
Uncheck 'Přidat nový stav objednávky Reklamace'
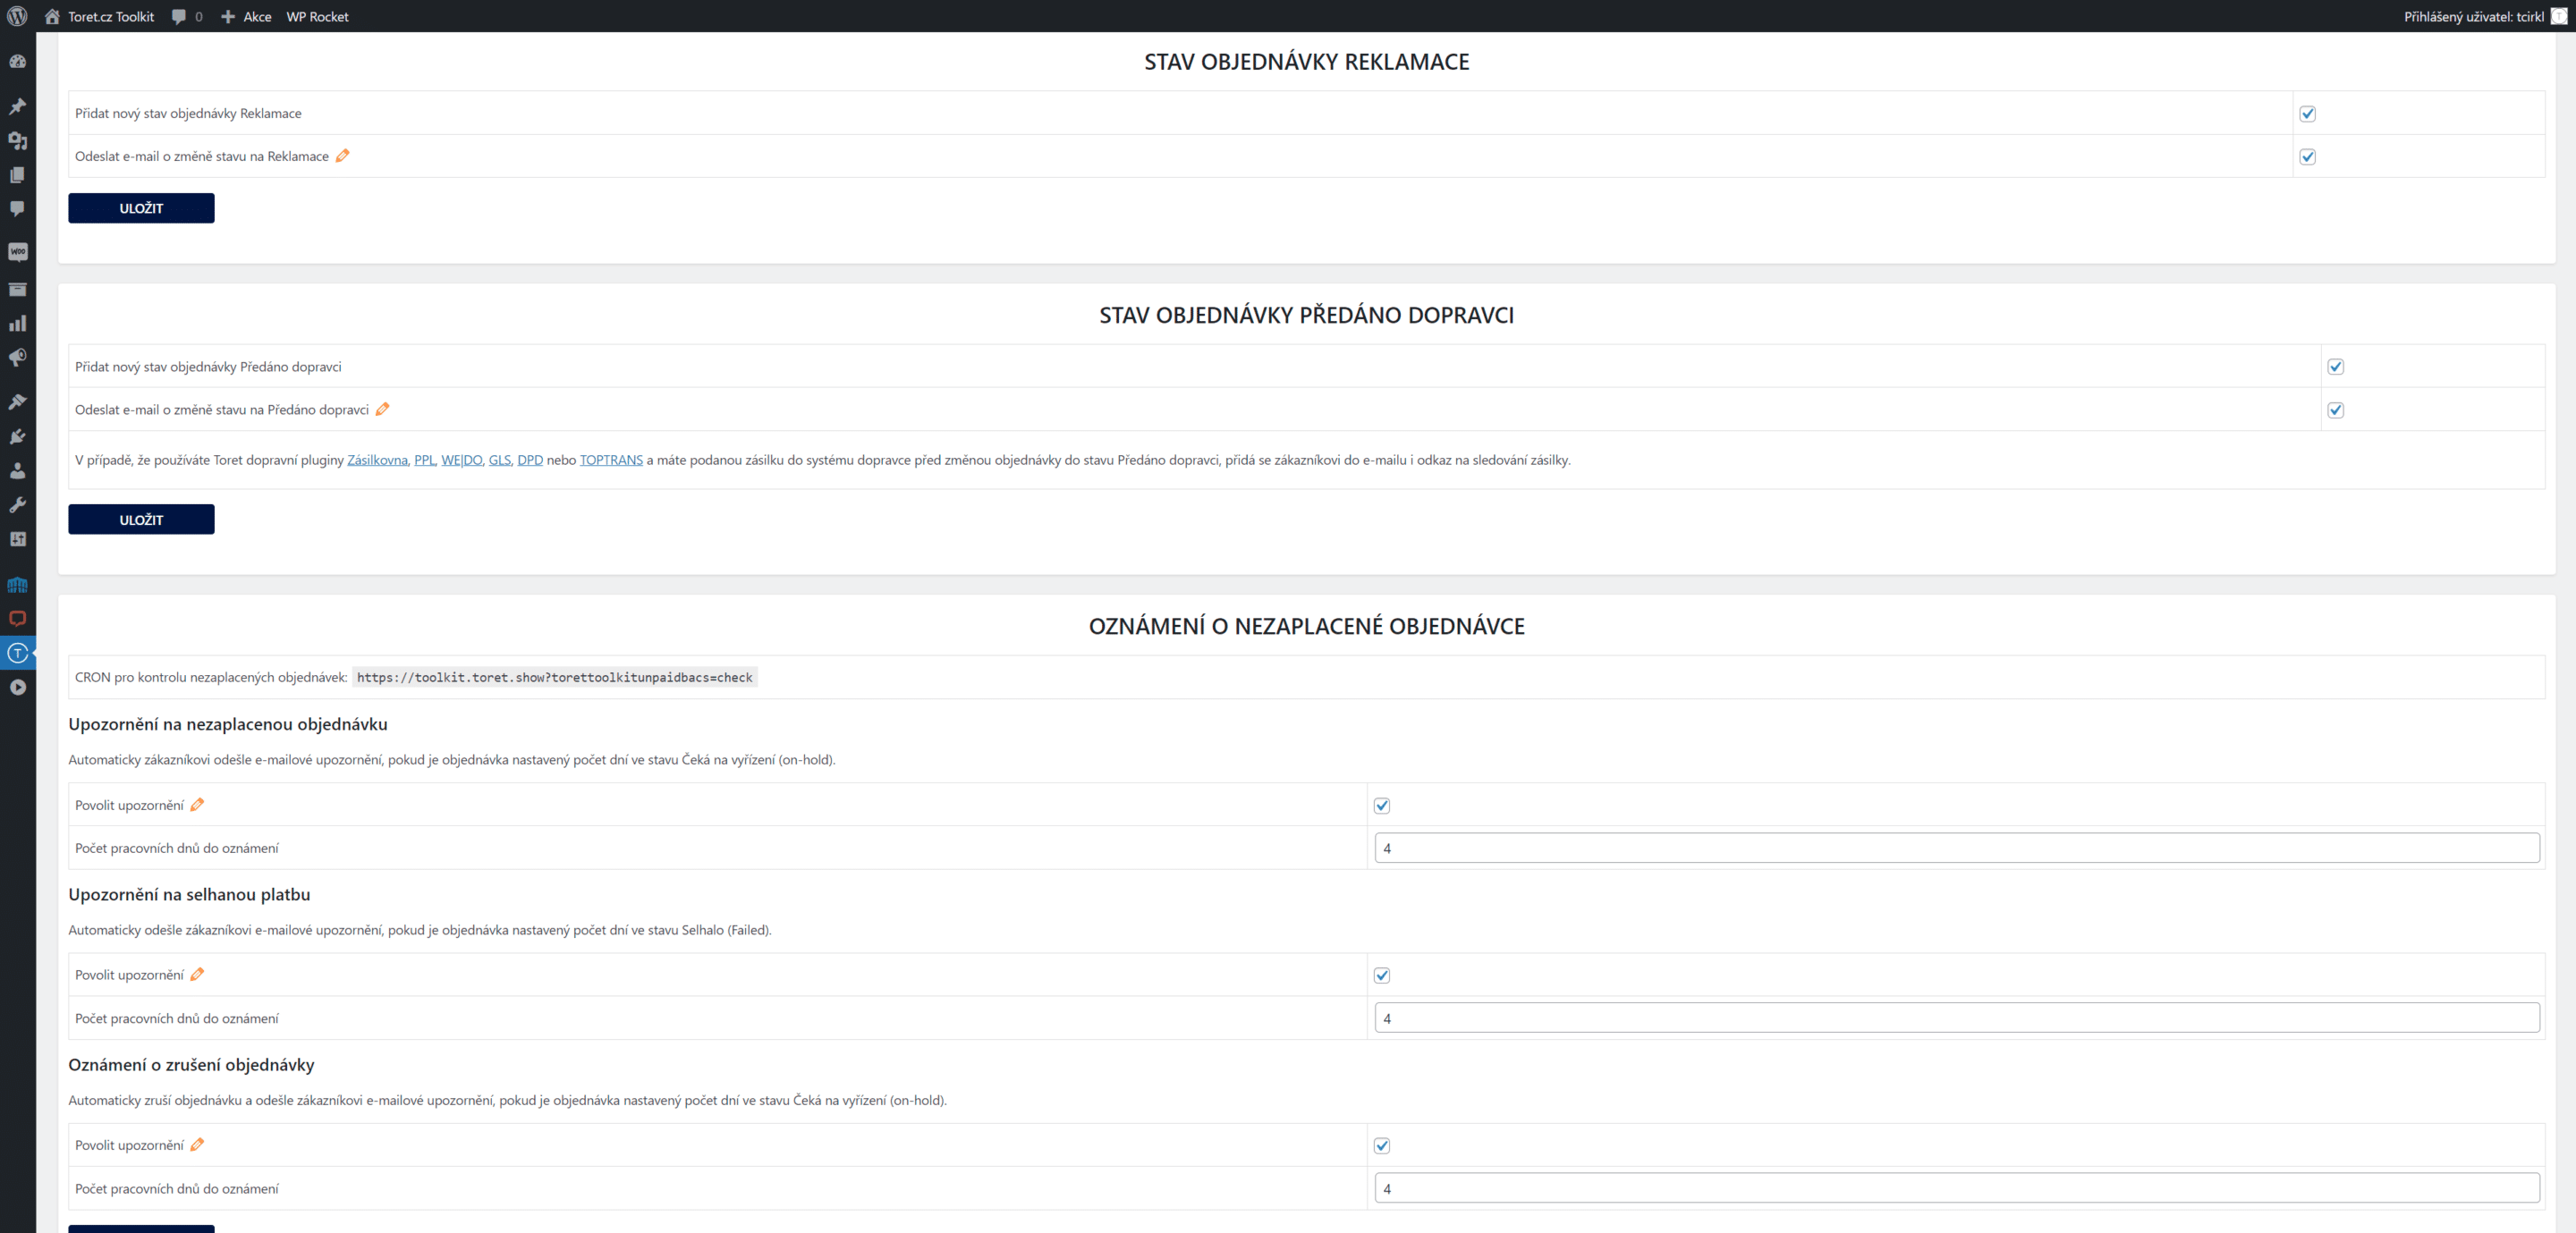click(x=2307, y=113)
